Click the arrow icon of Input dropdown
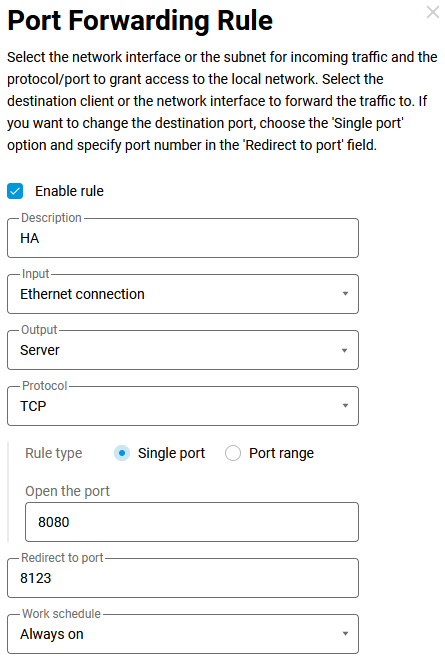The width and height of the screenshot is (445, 663). [x=345, y=294]
